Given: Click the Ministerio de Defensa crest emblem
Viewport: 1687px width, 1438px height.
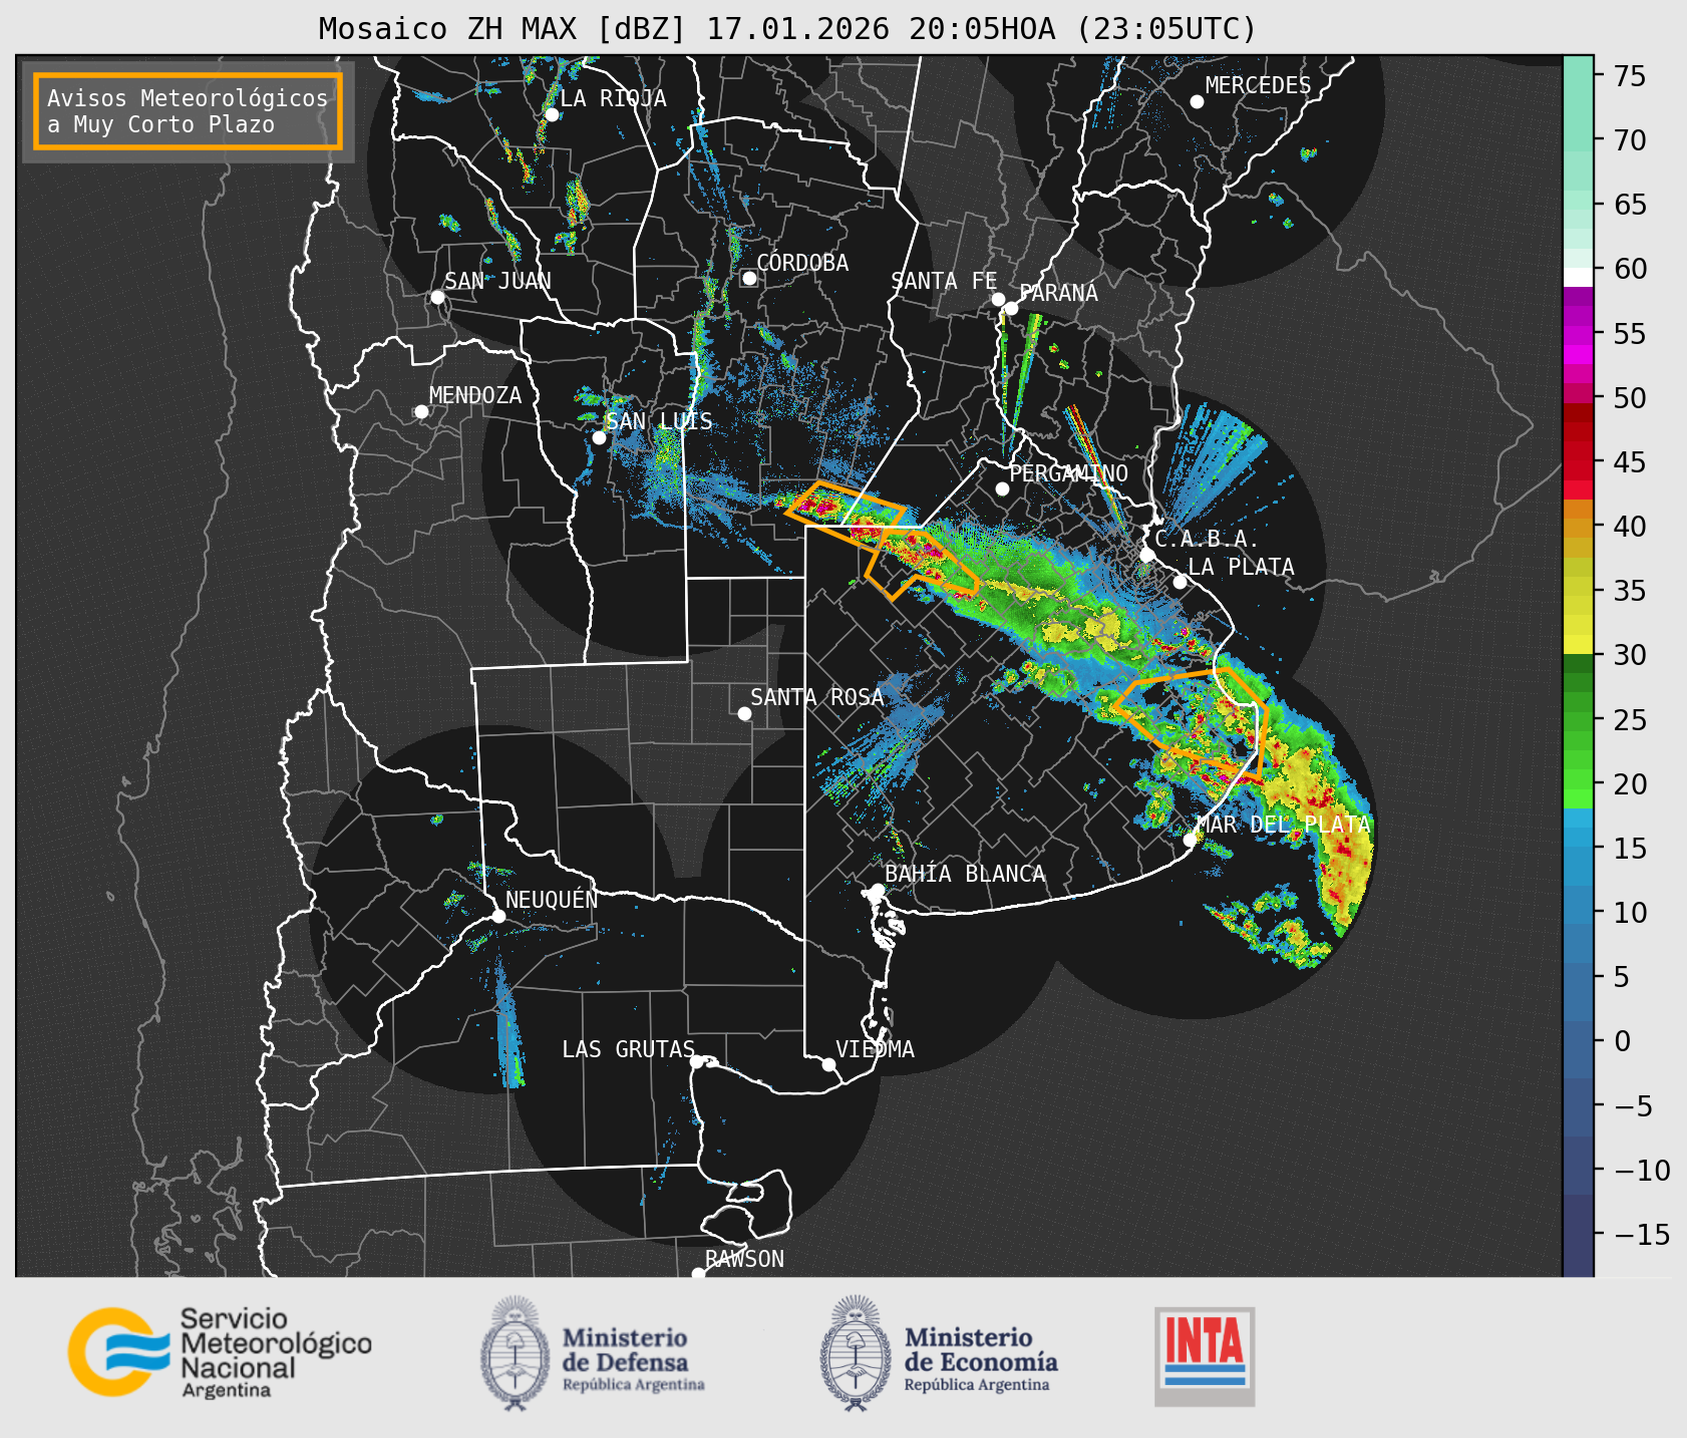Looking at the screenshot, I should pos(515,1353).
